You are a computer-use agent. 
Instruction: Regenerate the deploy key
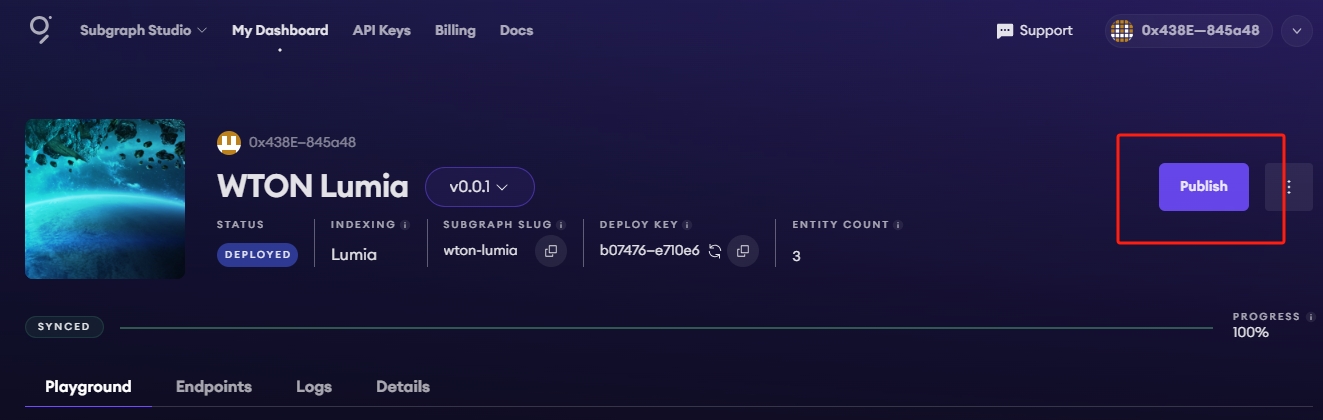point(715,251)
